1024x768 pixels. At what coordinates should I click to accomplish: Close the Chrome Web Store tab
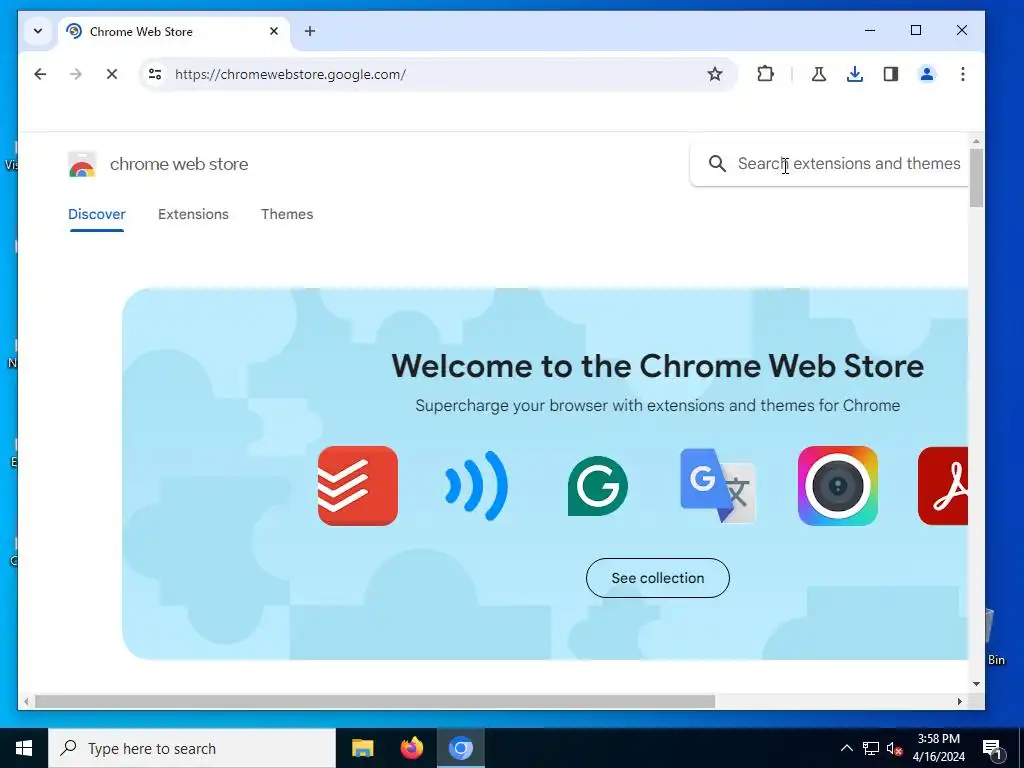pyautogui.click(x=274, y=31)
